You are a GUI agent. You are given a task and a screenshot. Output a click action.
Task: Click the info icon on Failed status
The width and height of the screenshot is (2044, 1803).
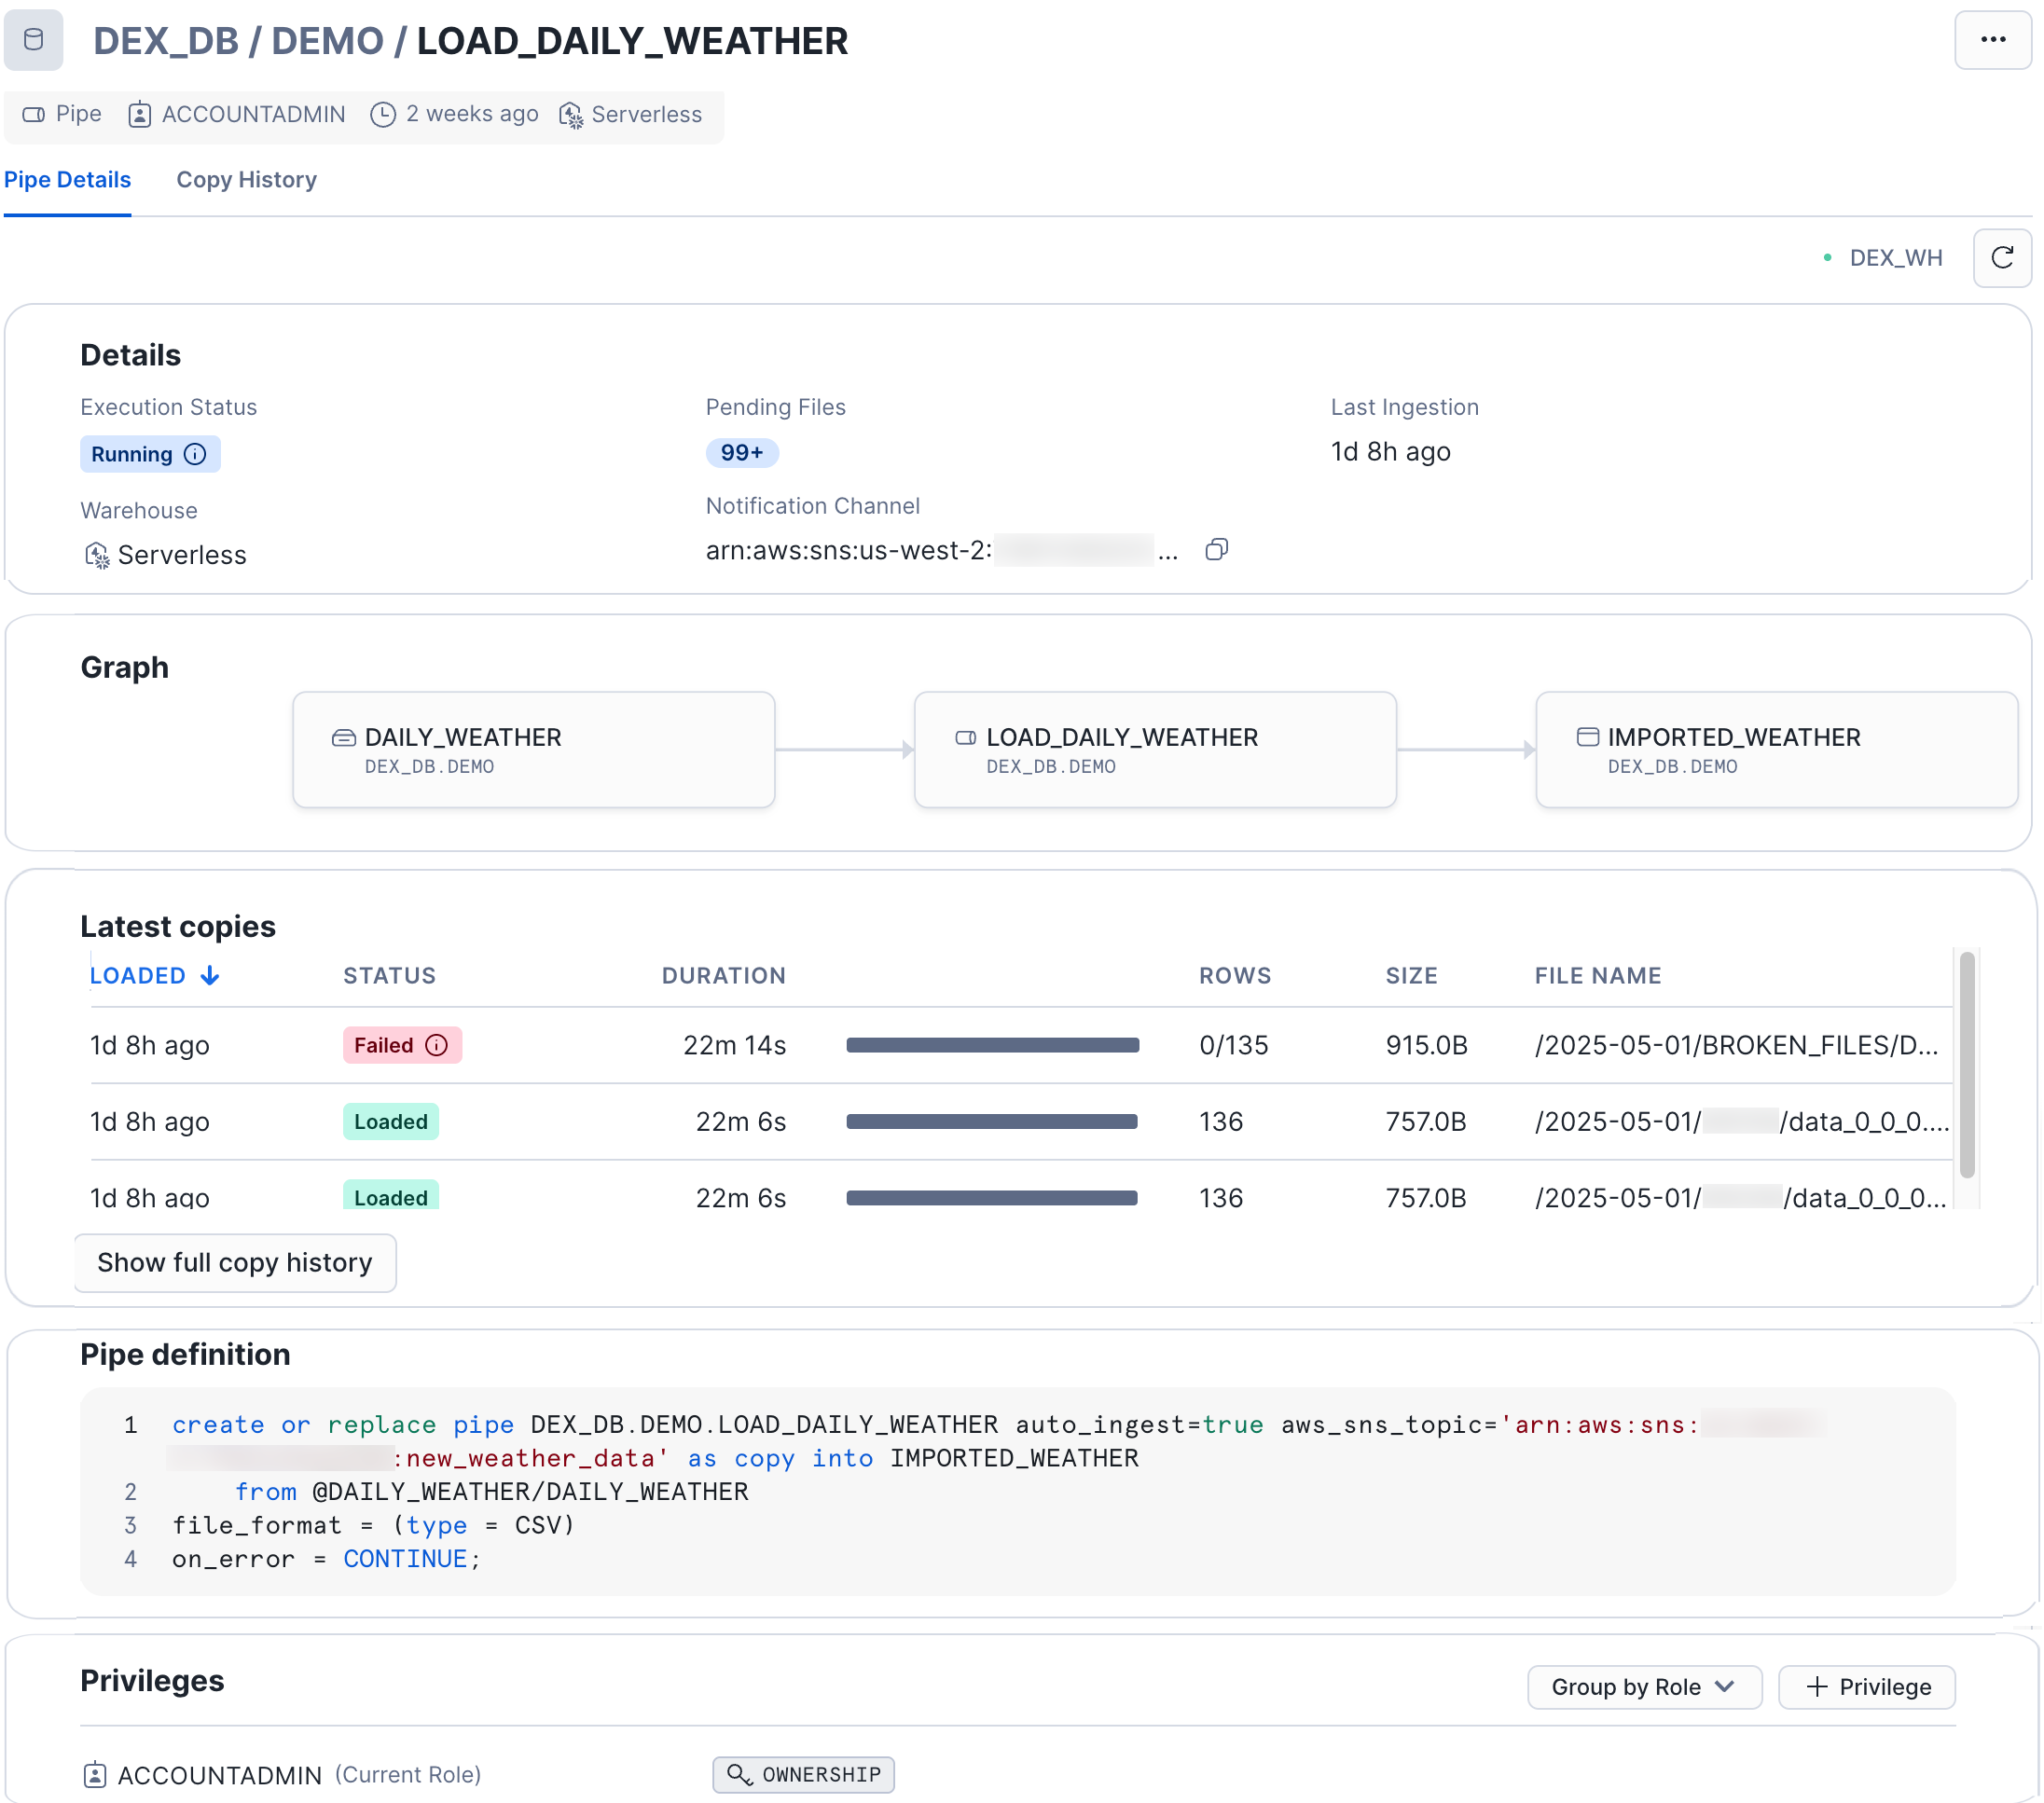coord(437,1045)
